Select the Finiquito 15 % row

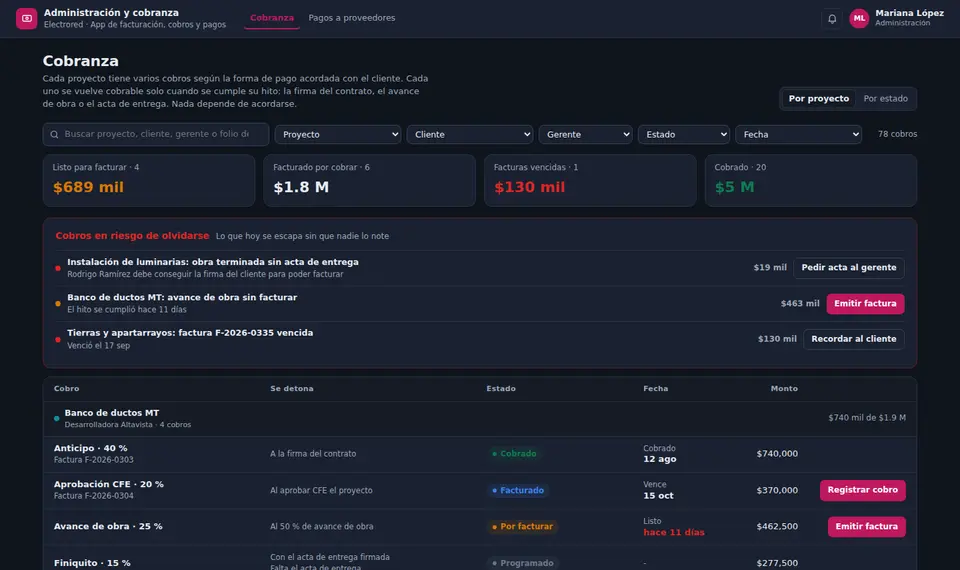(479, 558)
